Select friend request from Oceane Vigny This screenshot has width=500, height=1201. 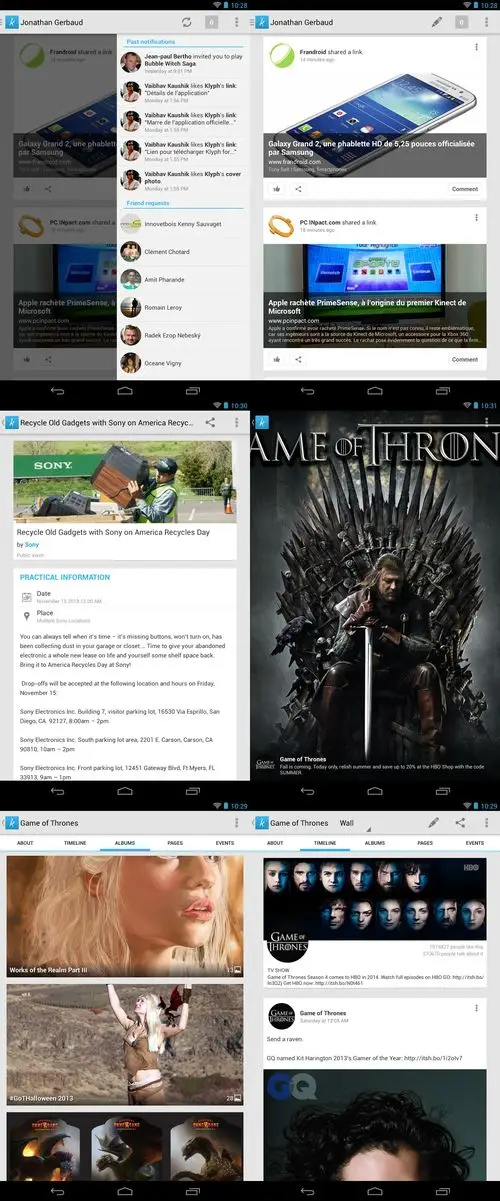click(x=180, y=363)
